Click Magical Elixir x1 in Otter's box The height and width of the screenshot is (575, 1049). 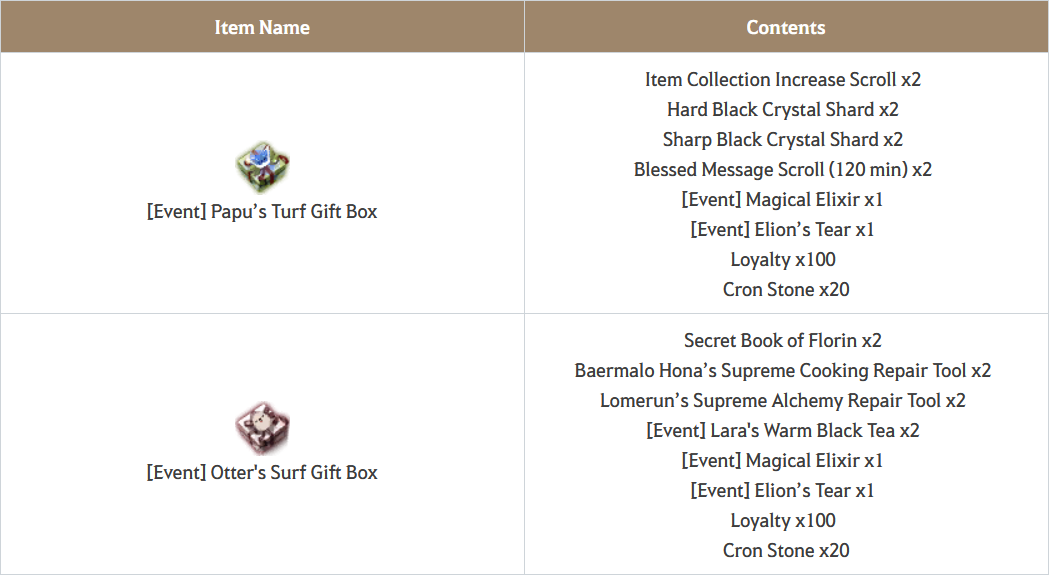pyautogui.click(x=783, y=461)
